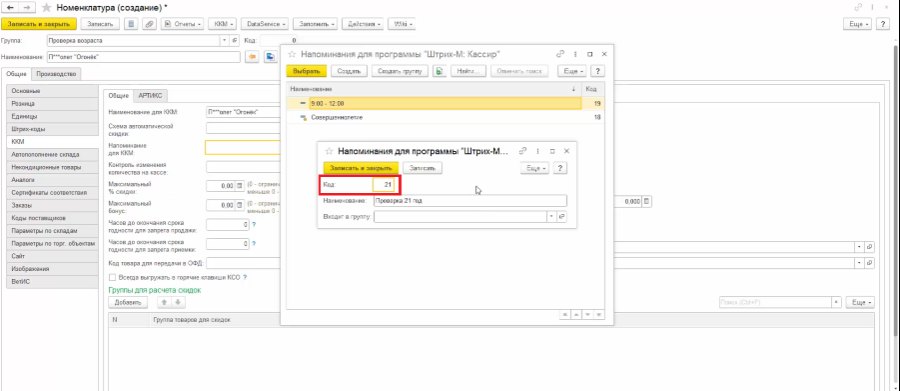This screenshot has width=900, height=391.
Task: Click calculator icon next to Максимальный бонус
Action: [240, 205]
